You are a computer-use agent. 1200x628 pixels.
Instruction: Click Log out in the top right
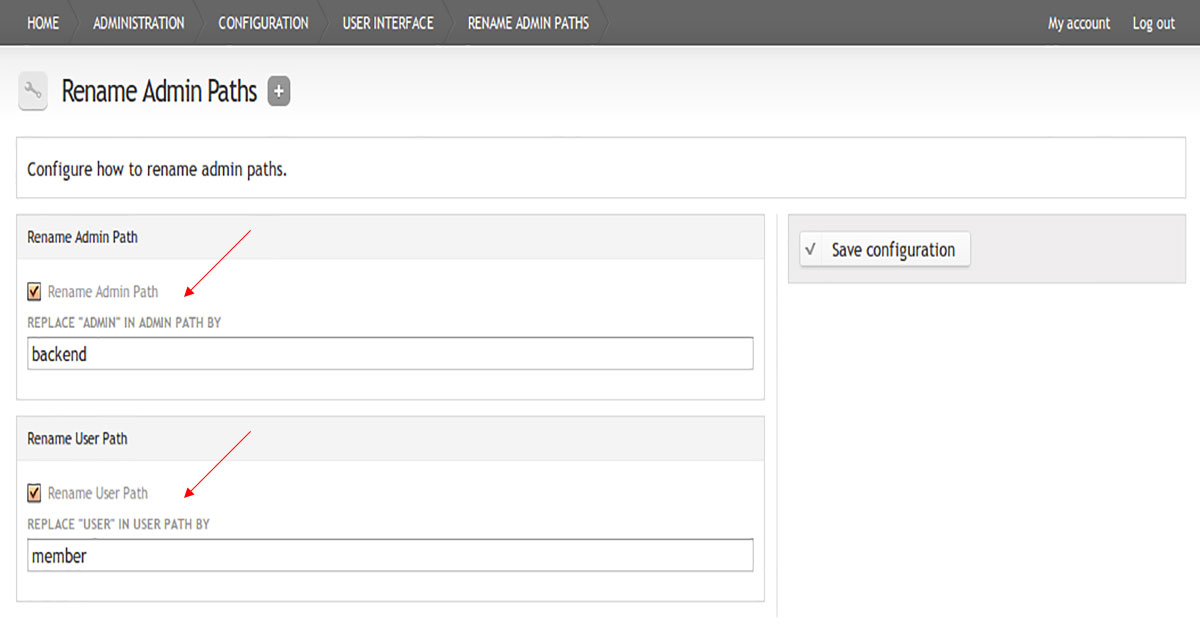1153,22
